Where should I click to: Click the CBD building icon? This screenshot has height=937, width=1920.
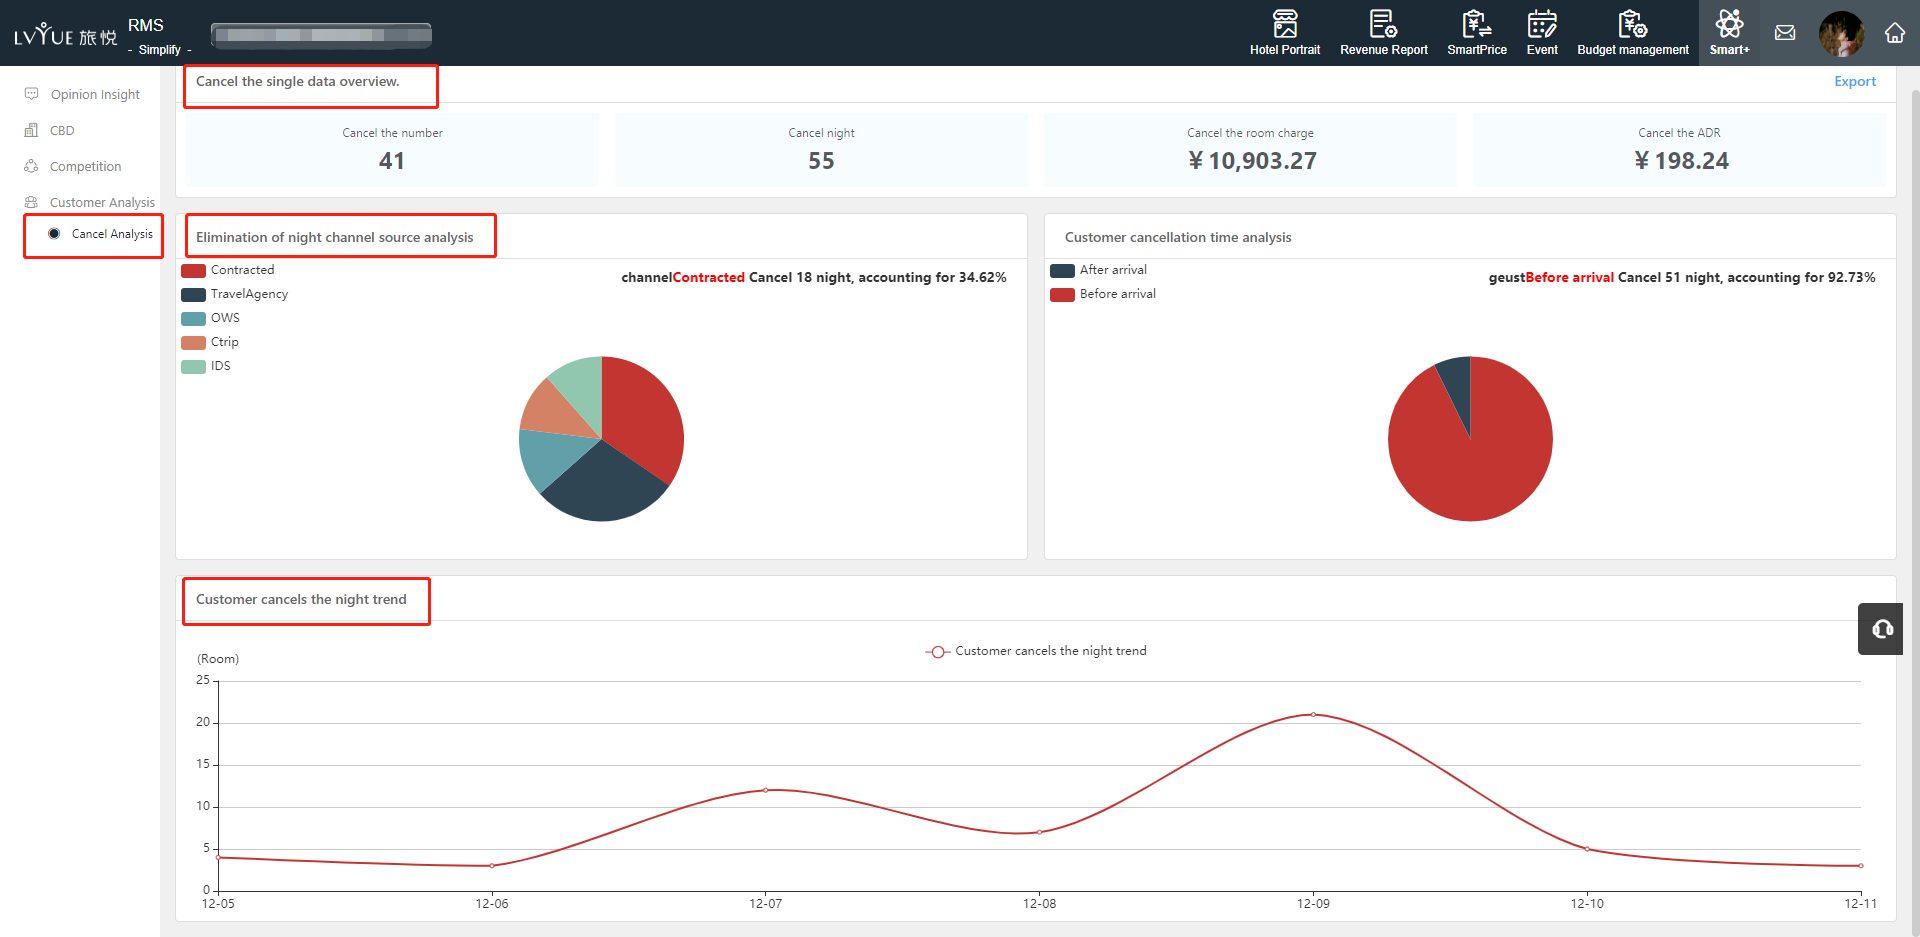click(x=31, y=130)
